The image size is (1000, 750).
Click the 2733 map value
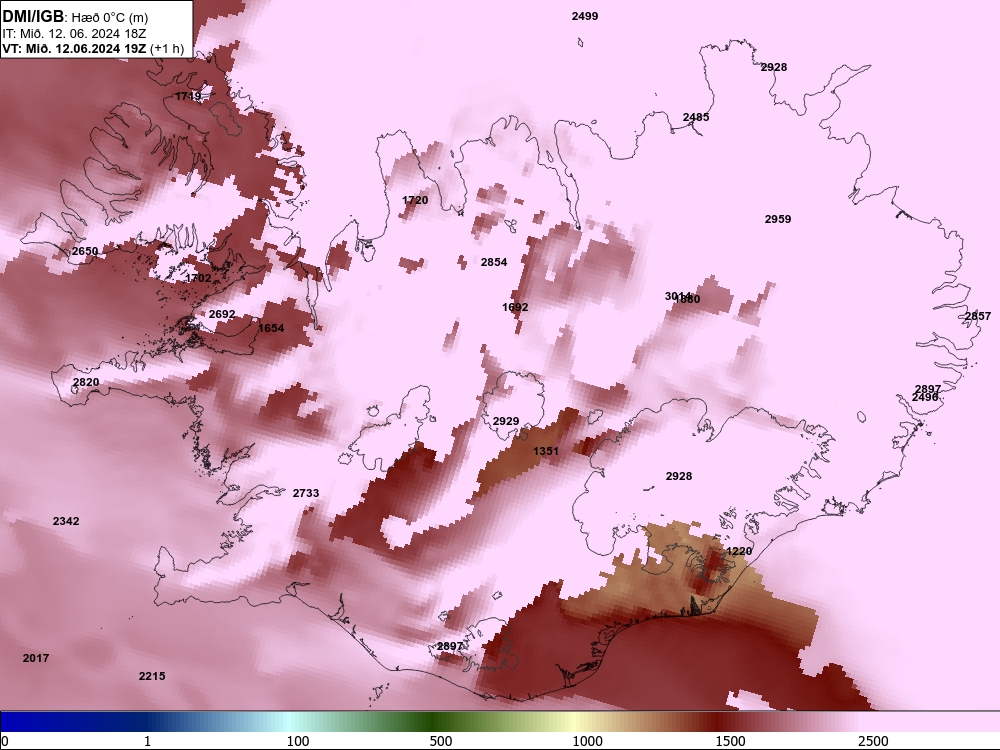tap(306, 494)
